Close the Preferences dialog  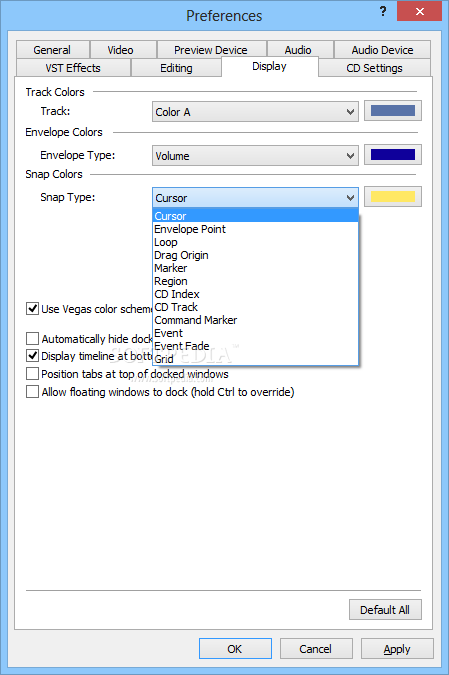(x=419, y=11)
